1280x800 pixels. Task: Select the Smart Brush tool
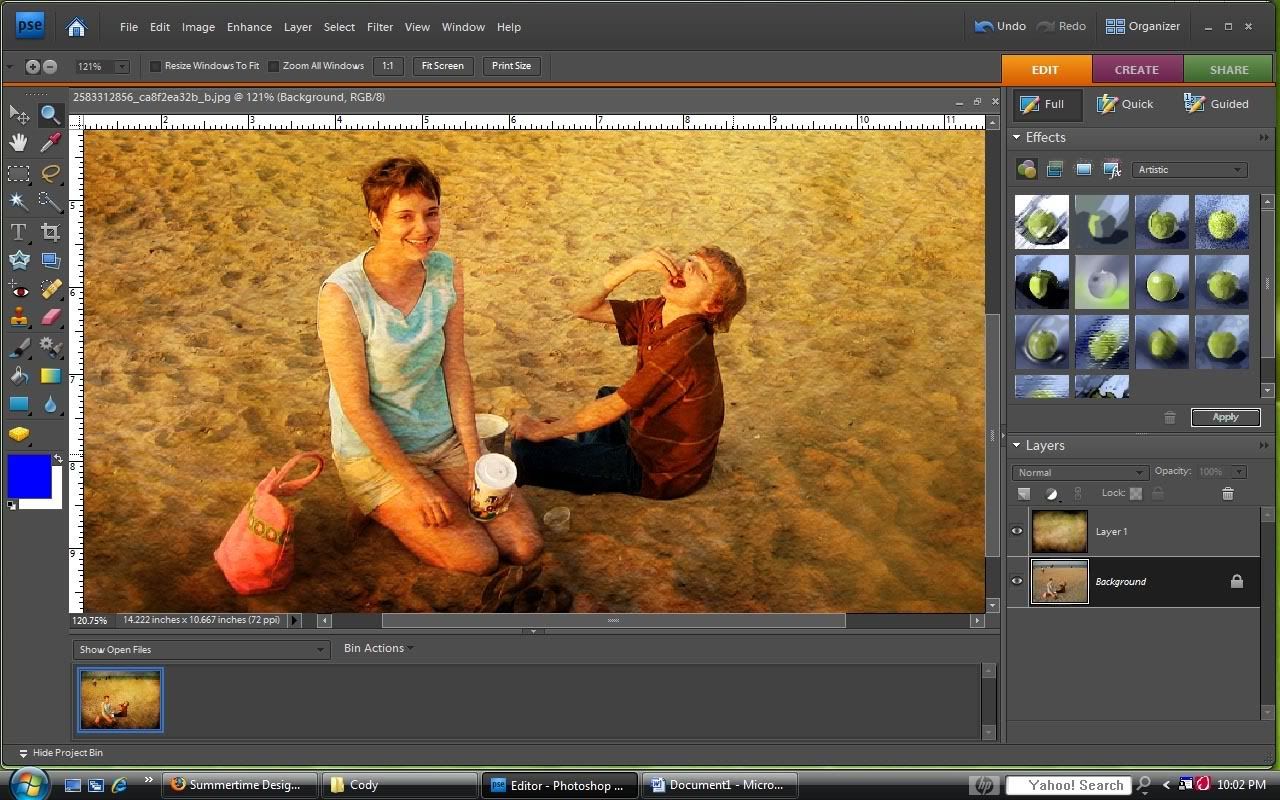[x=50, y=348]
